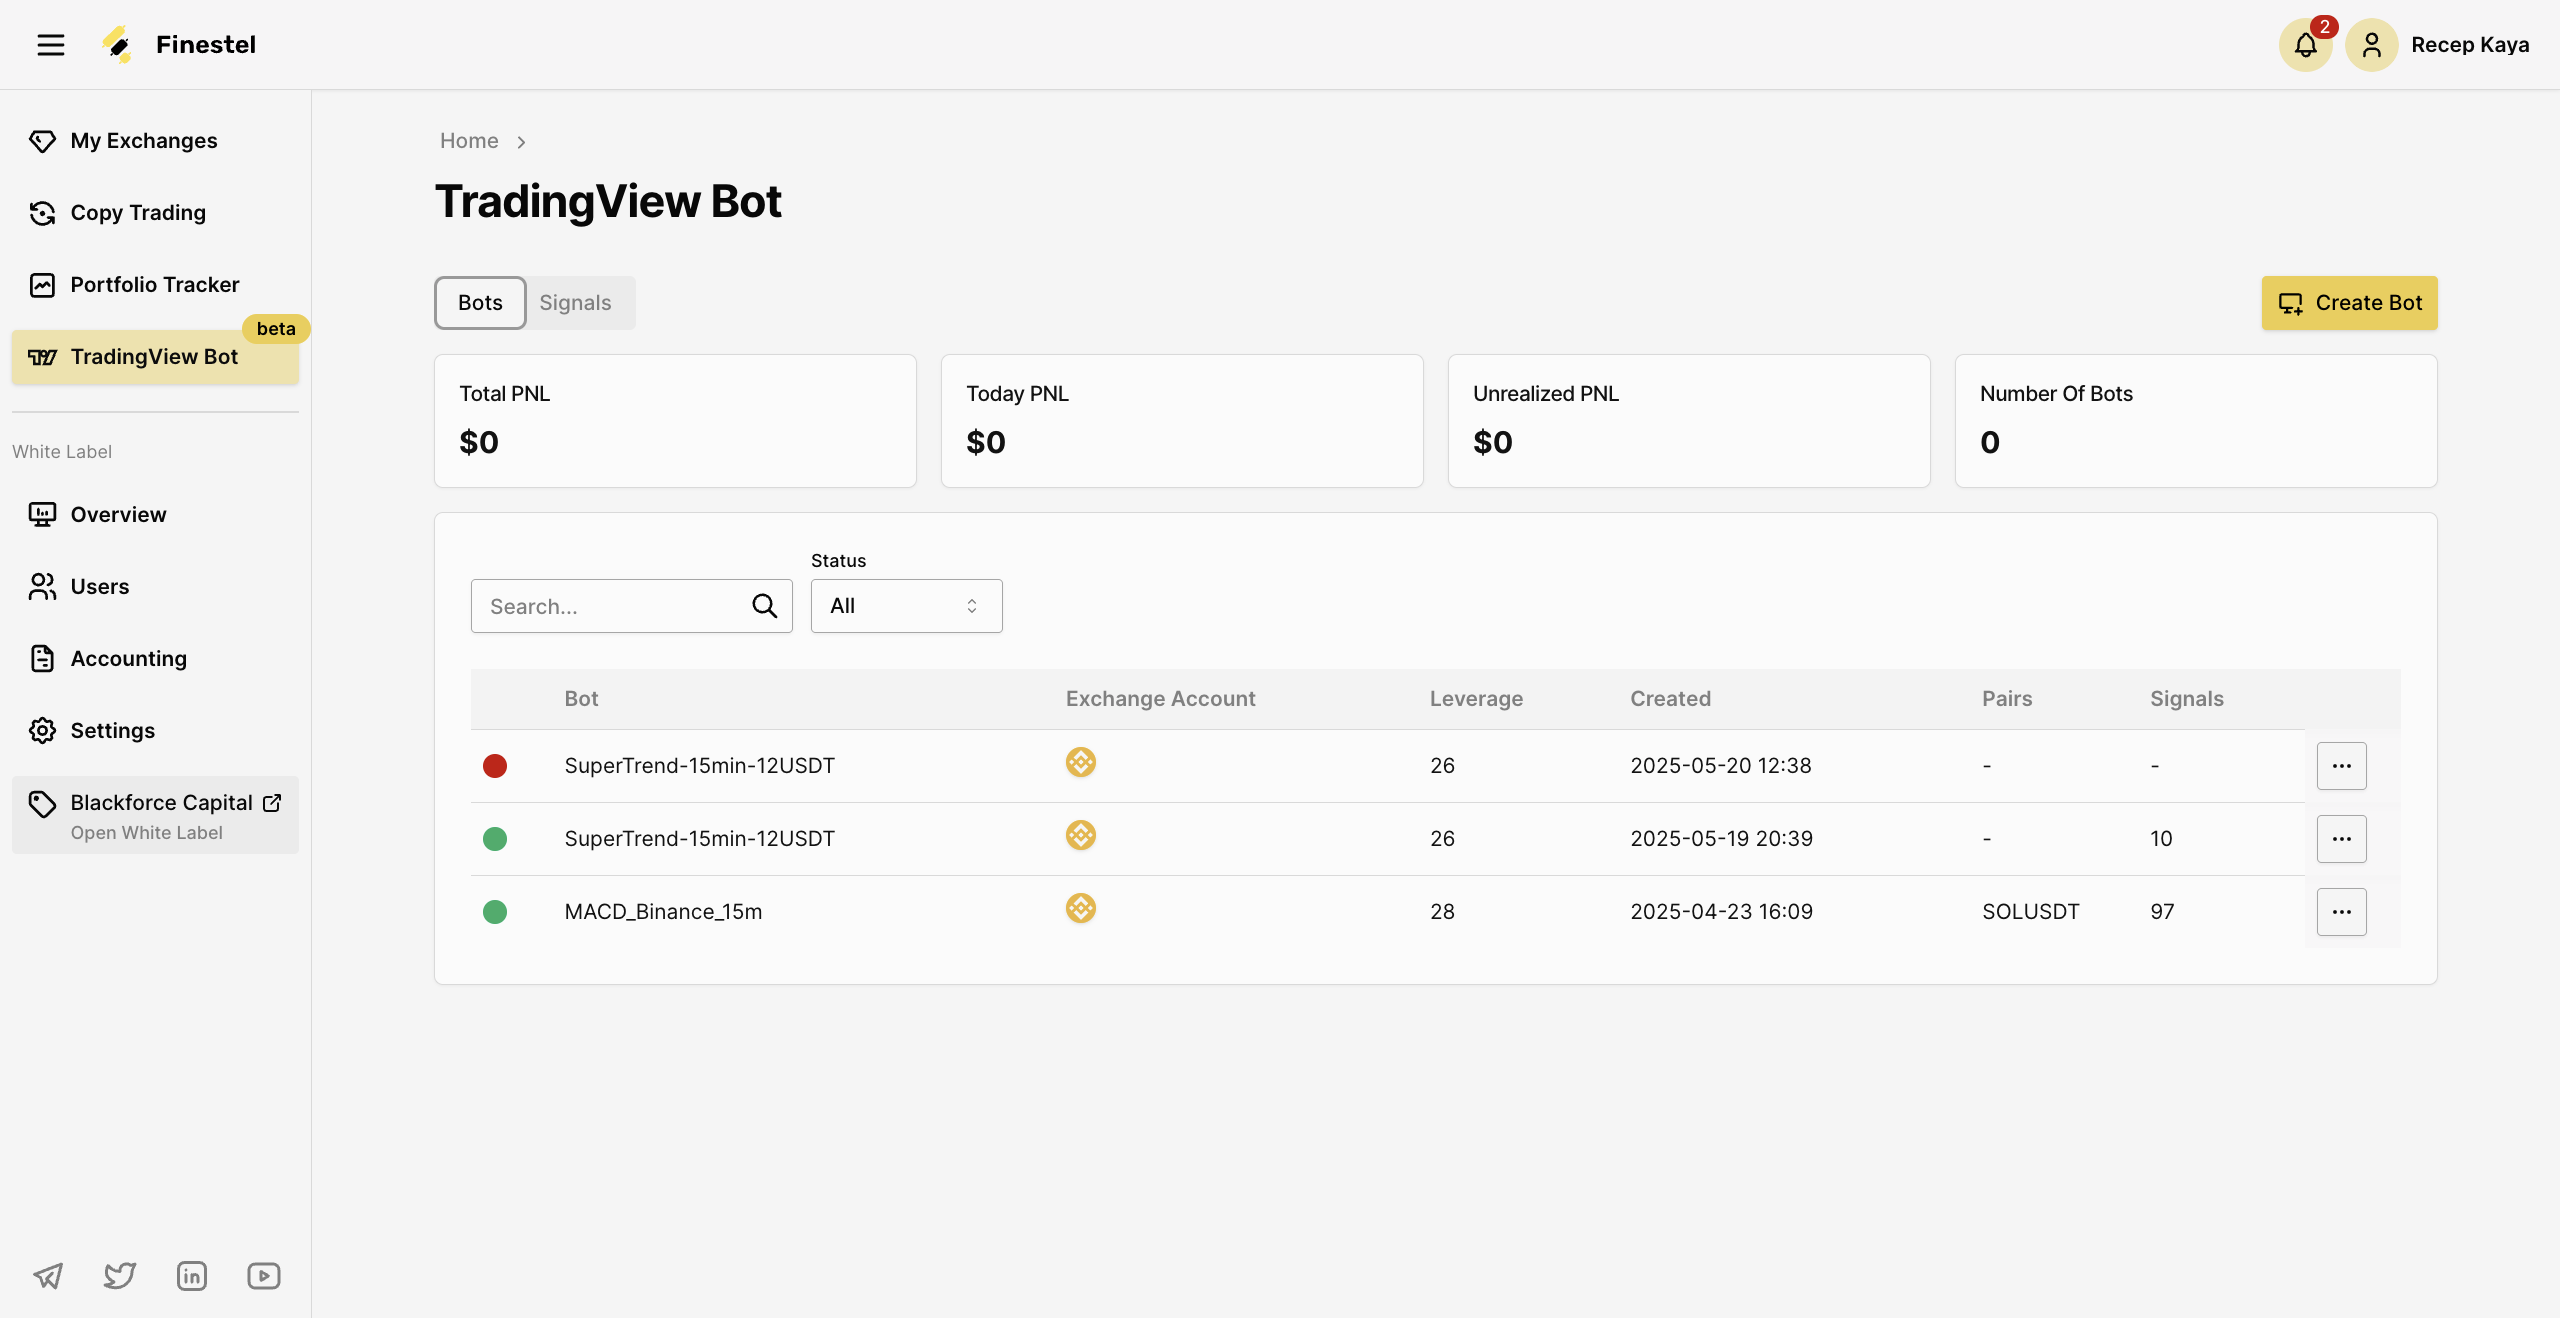The width and height of the screenshot is (2560, 1318).
Task: Expand options for SuperTrend-15min-12USDT ellipsis menu
Action: click(2342, 766)
